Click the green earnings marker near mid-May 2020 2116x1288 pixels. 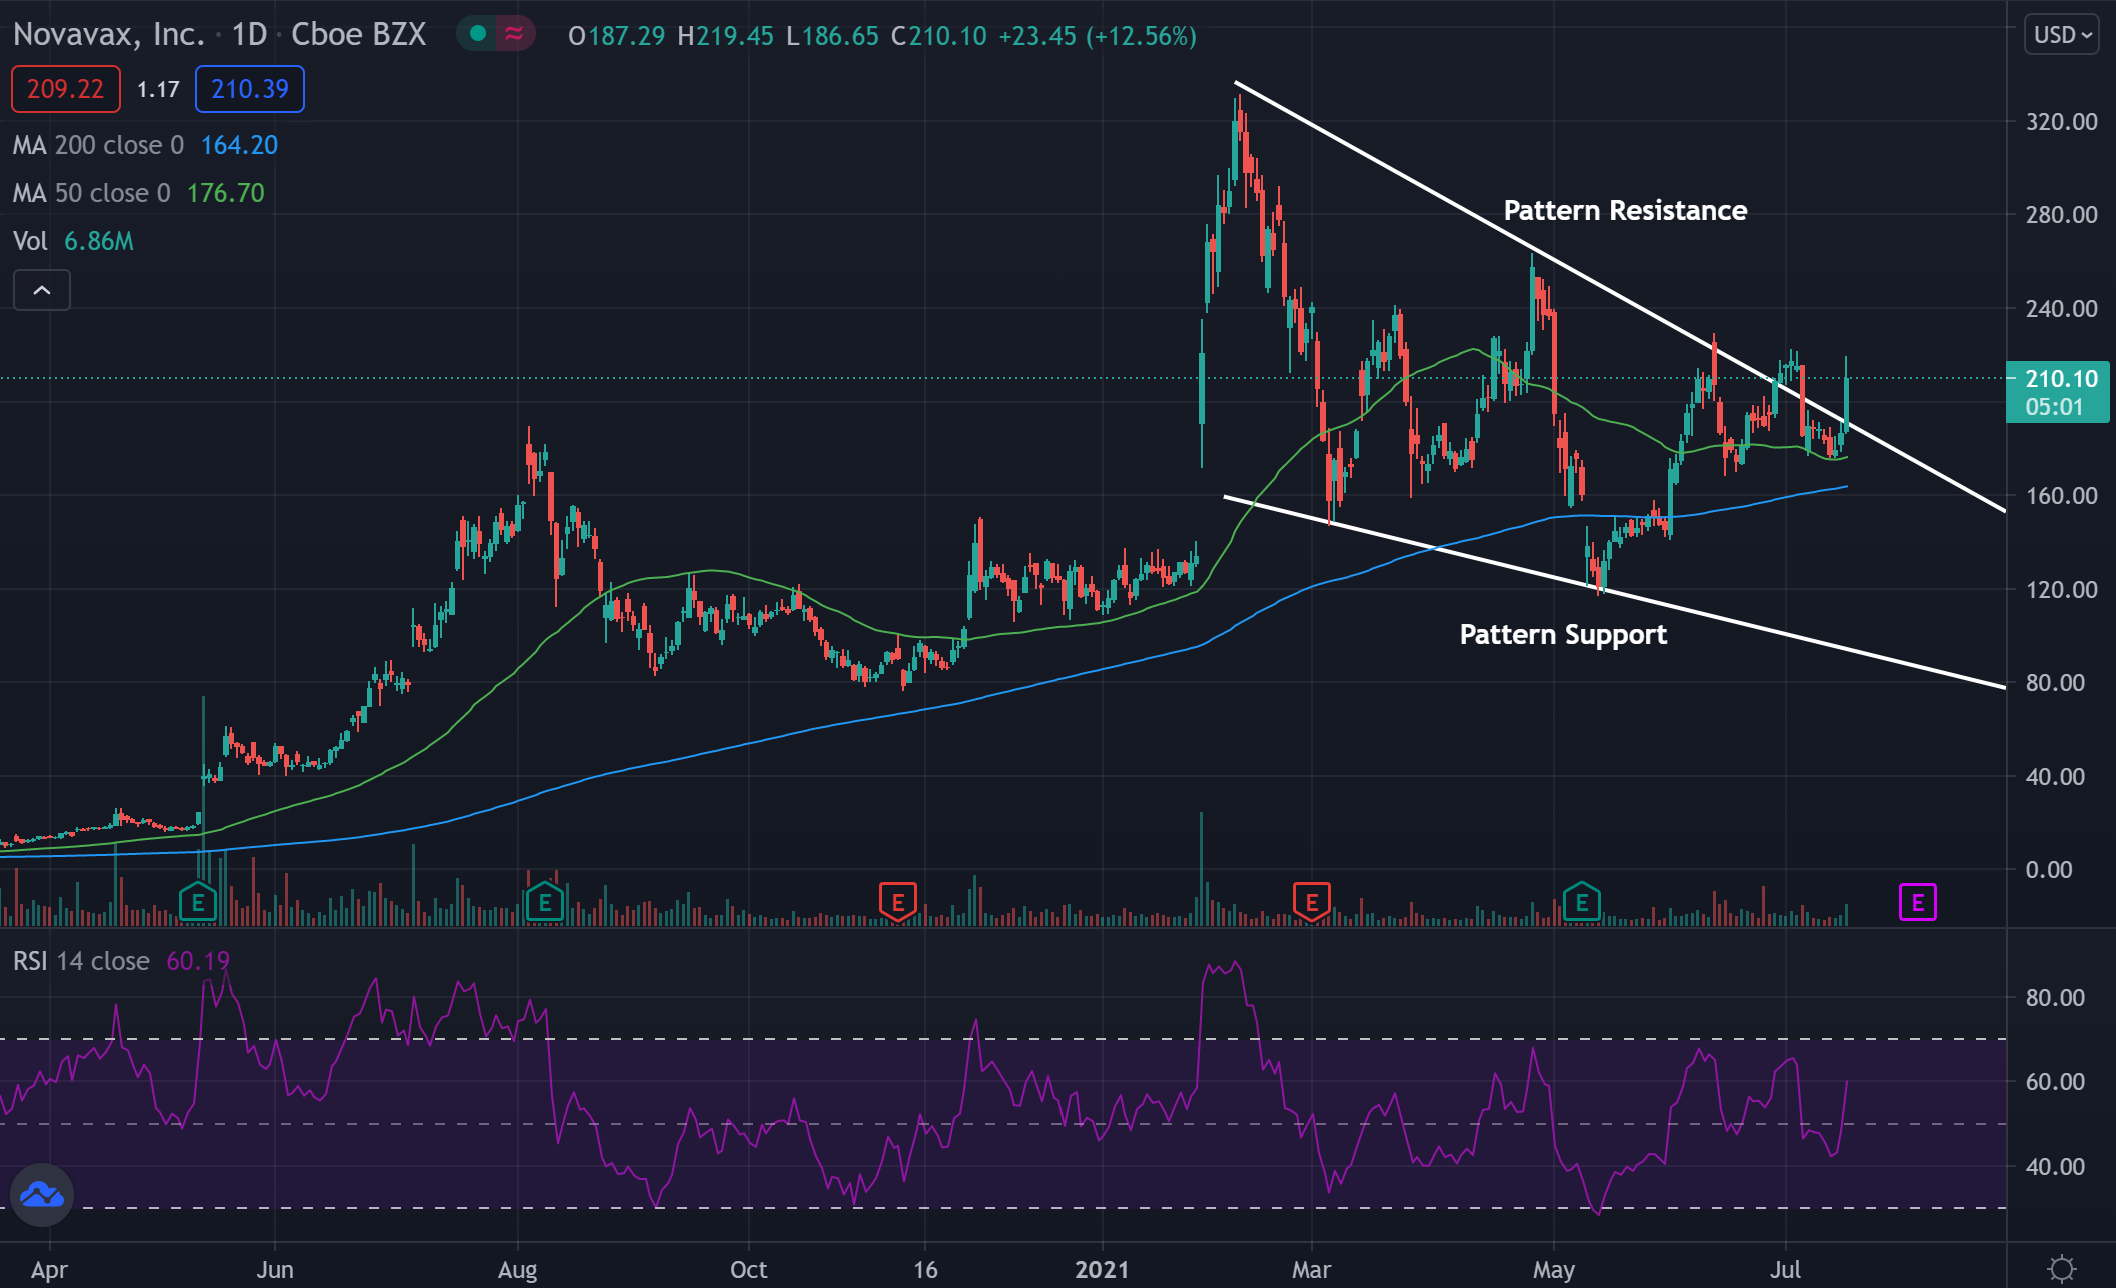pos(198,903)
